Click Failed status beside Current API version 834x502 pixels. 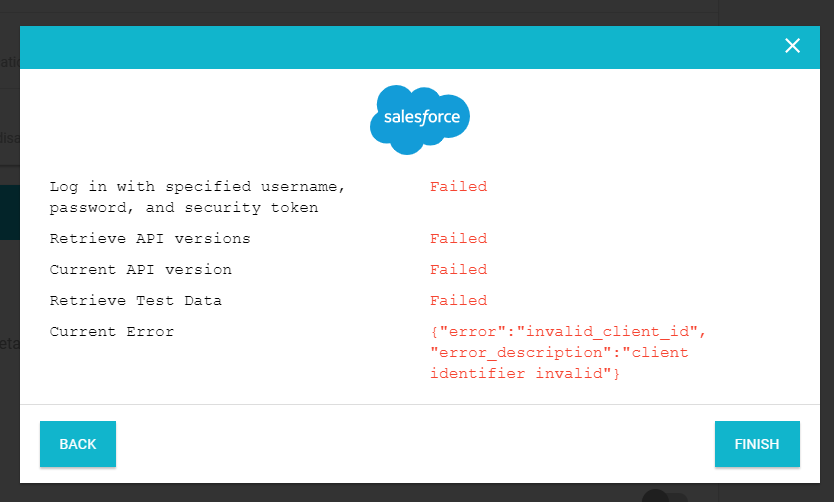pos(458,270)
